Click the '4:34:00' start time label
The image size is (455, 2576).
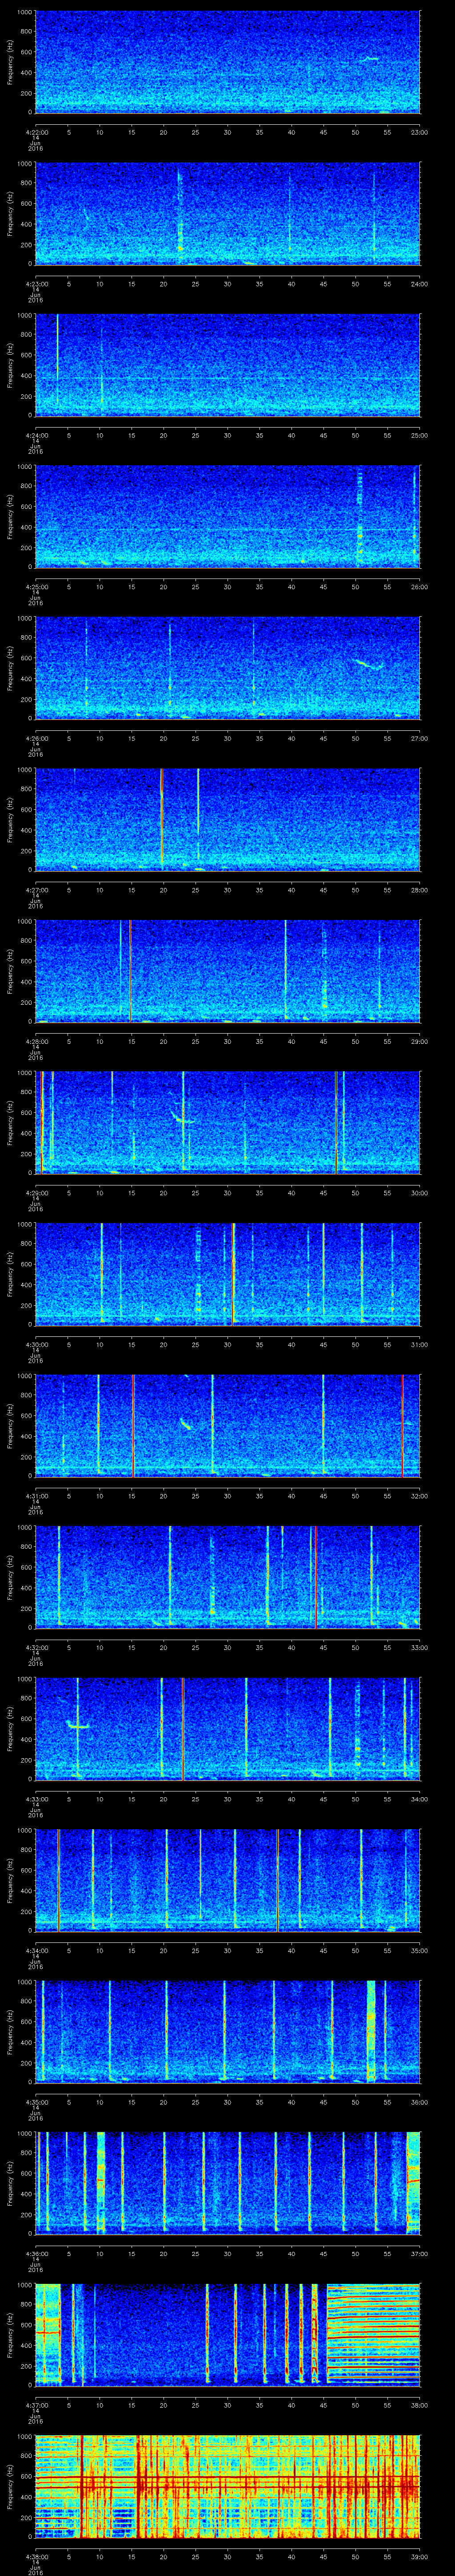coord(36,1950)
